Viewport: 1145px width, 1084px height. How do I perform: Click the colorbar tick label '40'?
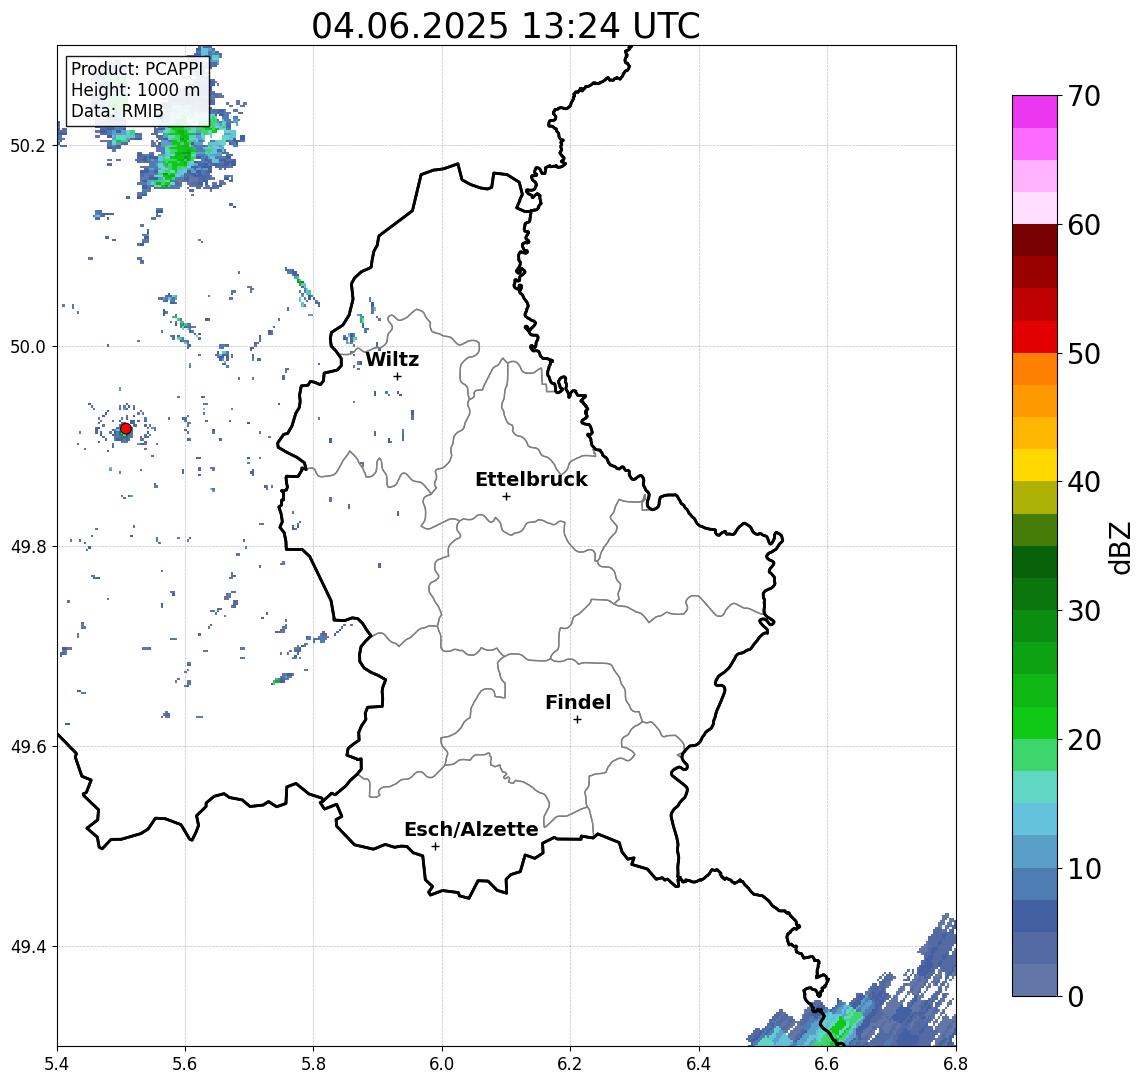click(x=1084, y=482)
